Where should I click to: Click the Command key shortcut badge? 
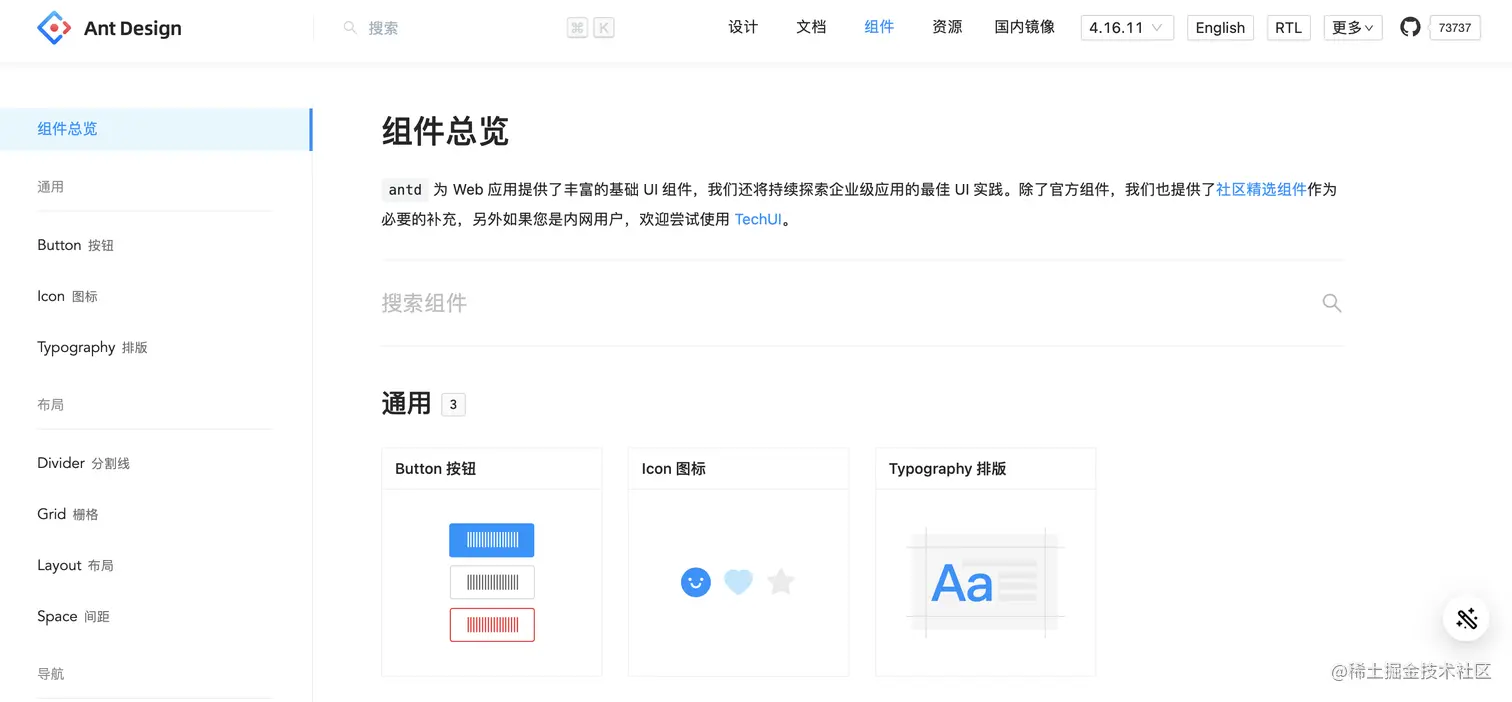(x=577, y=28)
